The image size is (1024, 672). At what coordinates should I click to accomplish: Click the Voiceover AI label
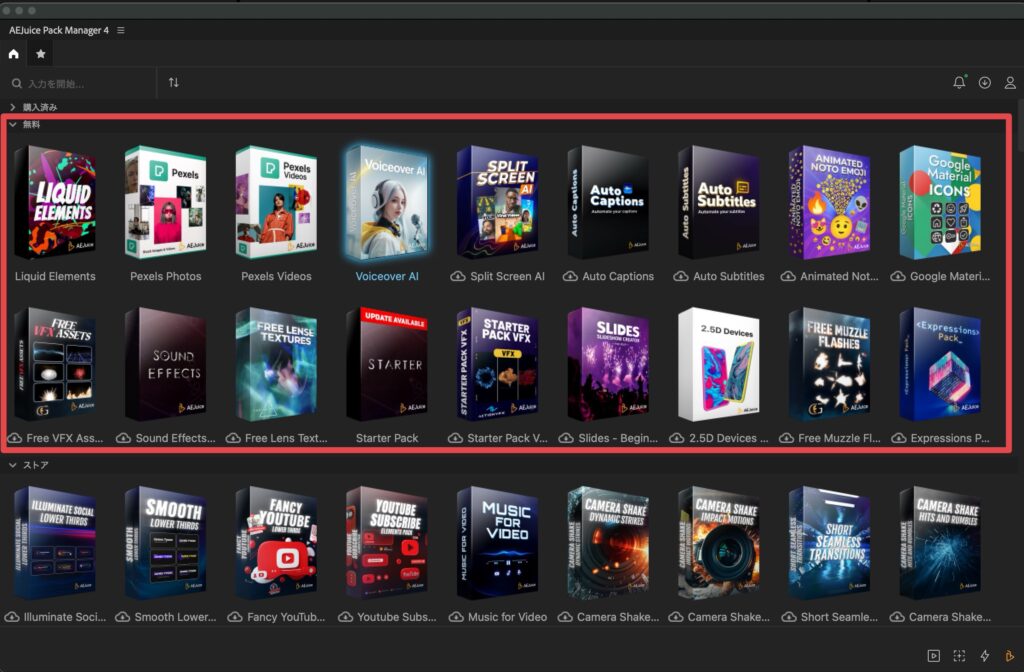387,276
